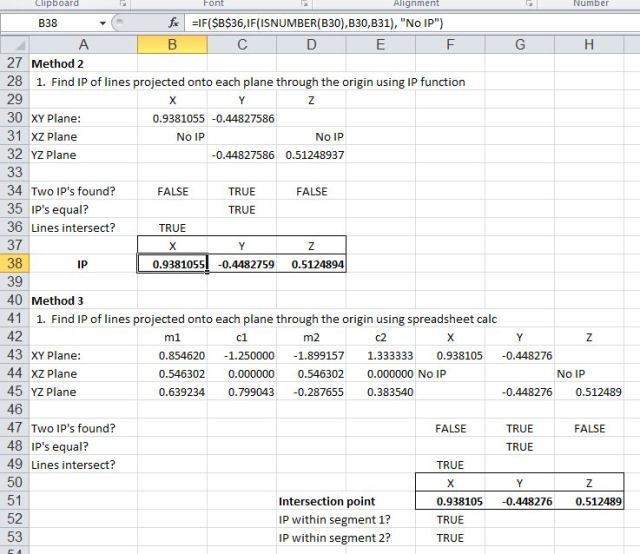Select row 38 header

[14, 264]
